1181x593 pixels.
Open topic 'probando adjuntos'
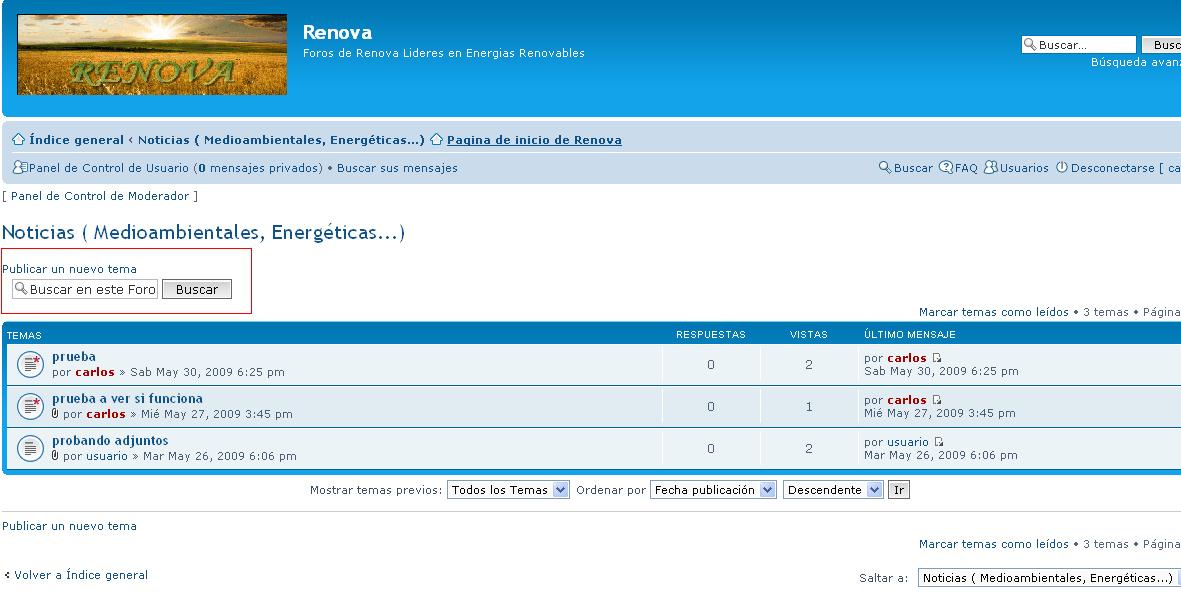(110, 441)
